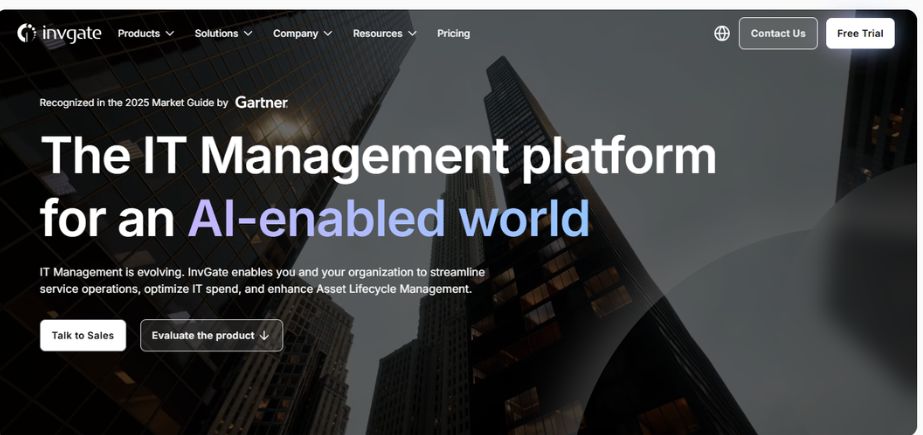Open the Solutions menu

[224, 34]
